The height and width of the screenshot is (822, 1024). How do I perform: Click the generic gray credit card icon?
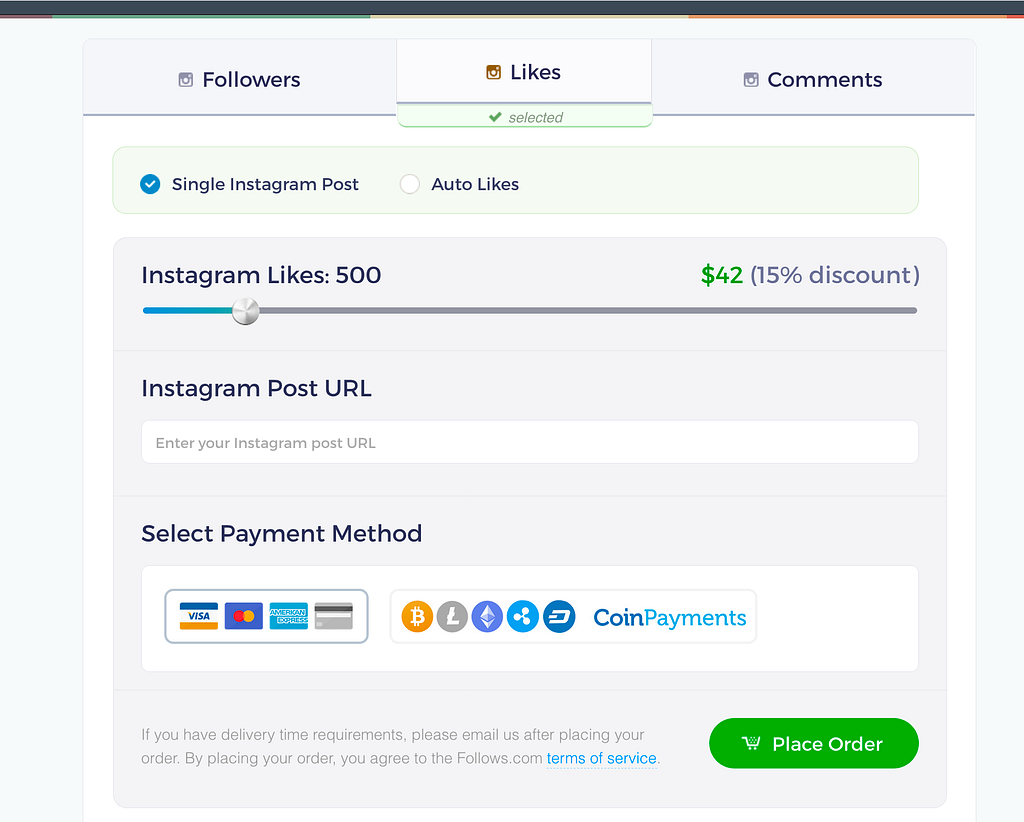[x=333, y=616]
